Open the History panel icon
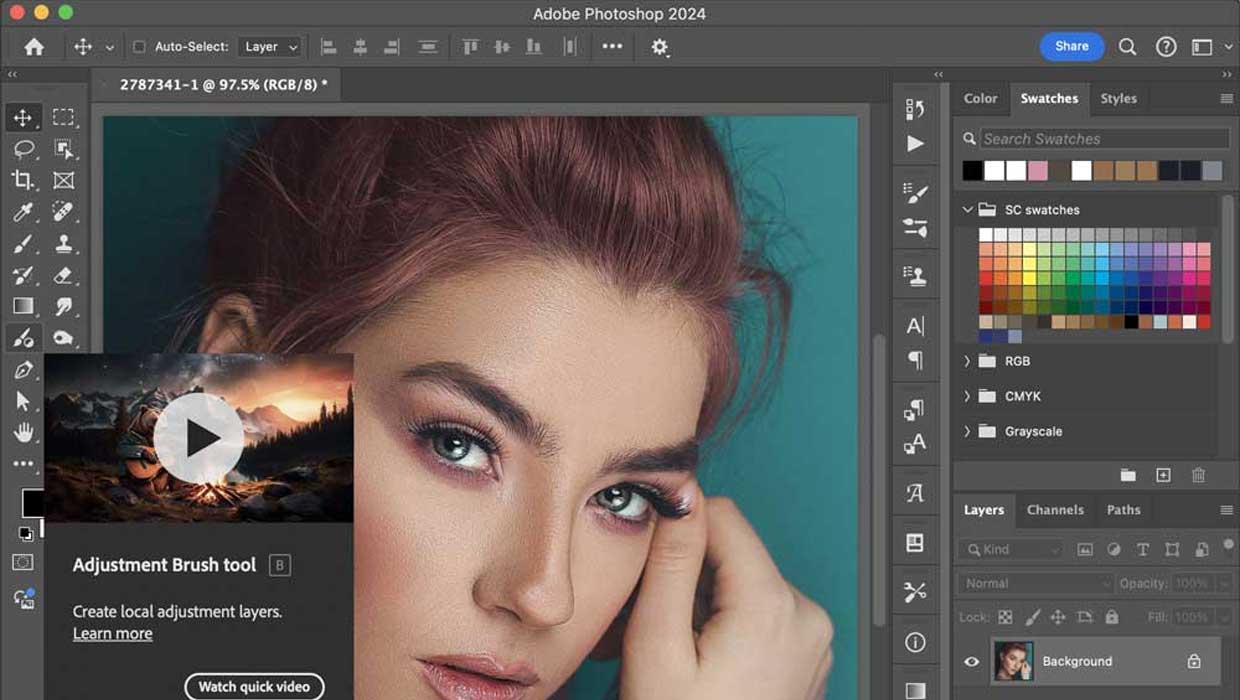Screen dimensions: 1240x700 [915, 108]
